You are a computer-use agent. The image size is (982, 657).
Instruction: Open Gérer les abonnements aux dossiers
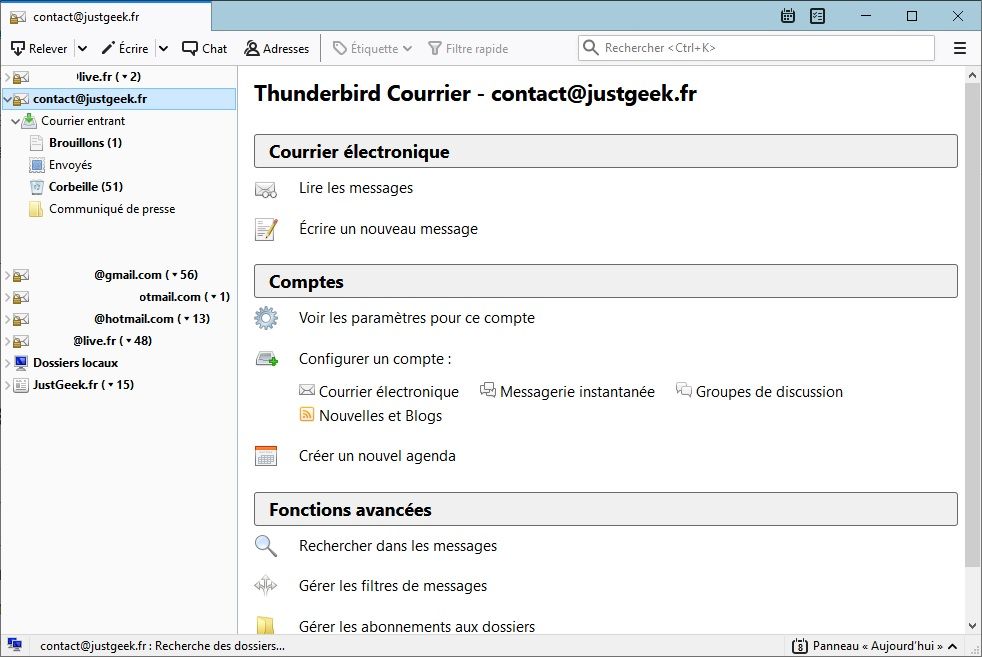click(x=416, y=626)
